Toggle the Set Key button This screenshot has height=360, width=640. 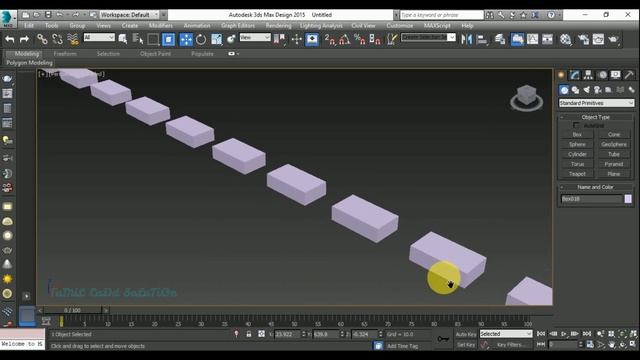point(466,345)
